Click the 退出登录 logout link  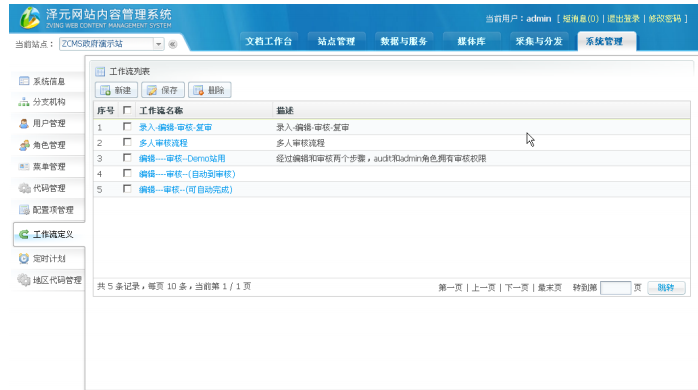(x=623, y=19)
